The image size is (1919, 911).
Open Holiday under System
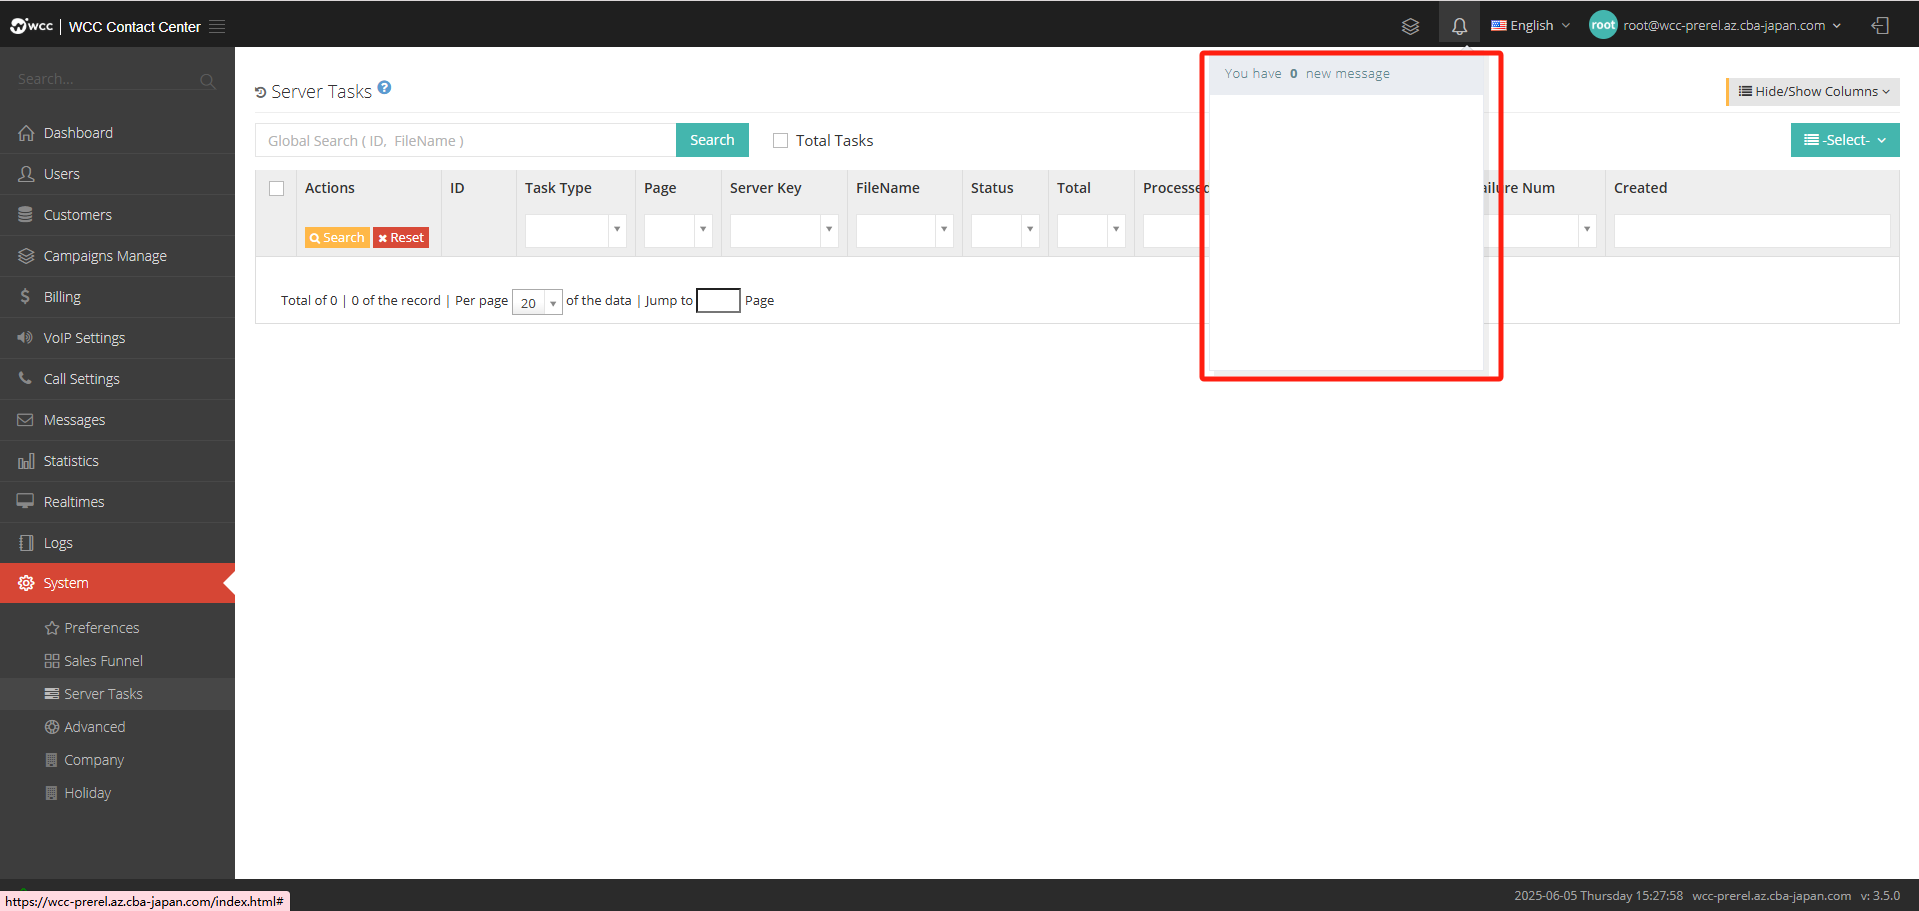coord(117,793)
